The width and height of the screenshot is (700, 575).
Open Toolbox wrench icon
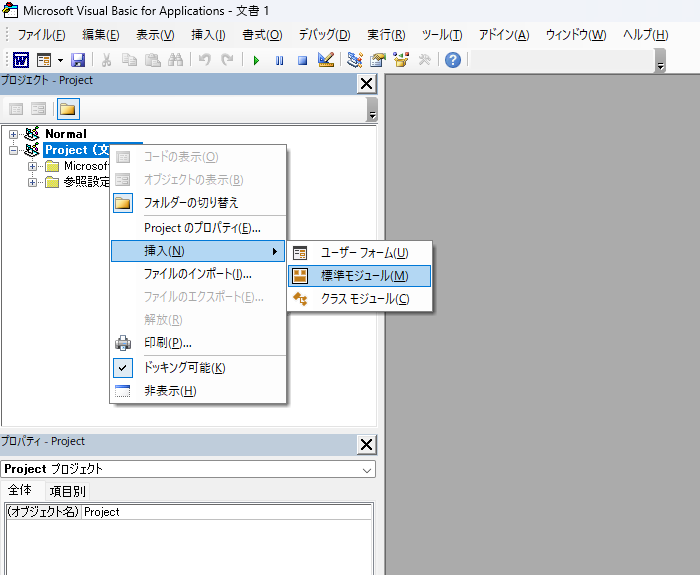point(424,59)
